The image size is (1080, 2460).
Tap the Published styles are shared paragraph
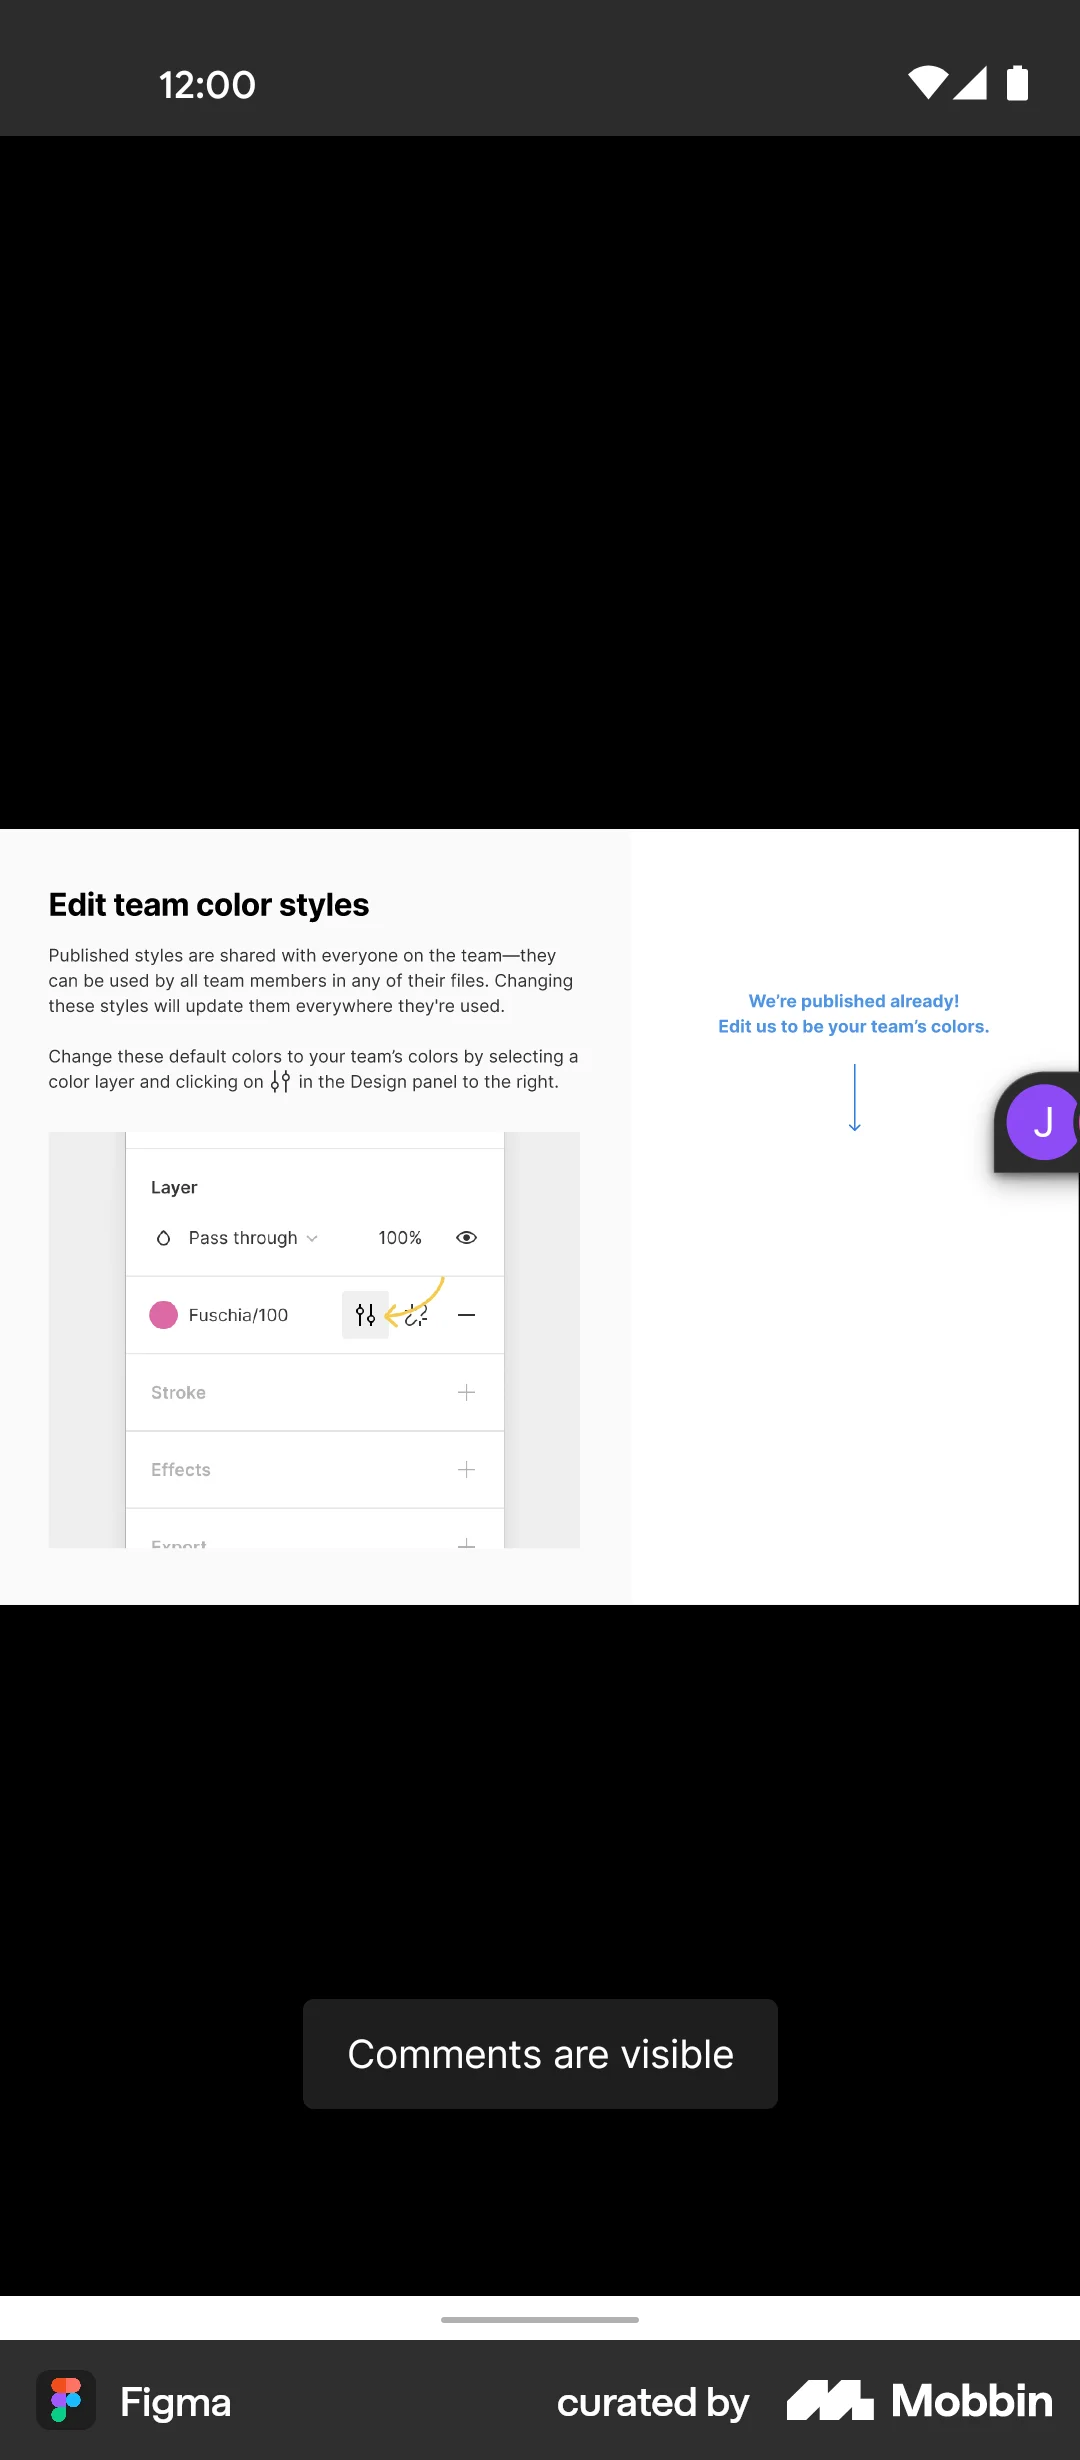pyautogui.click(x=311, y=981)
